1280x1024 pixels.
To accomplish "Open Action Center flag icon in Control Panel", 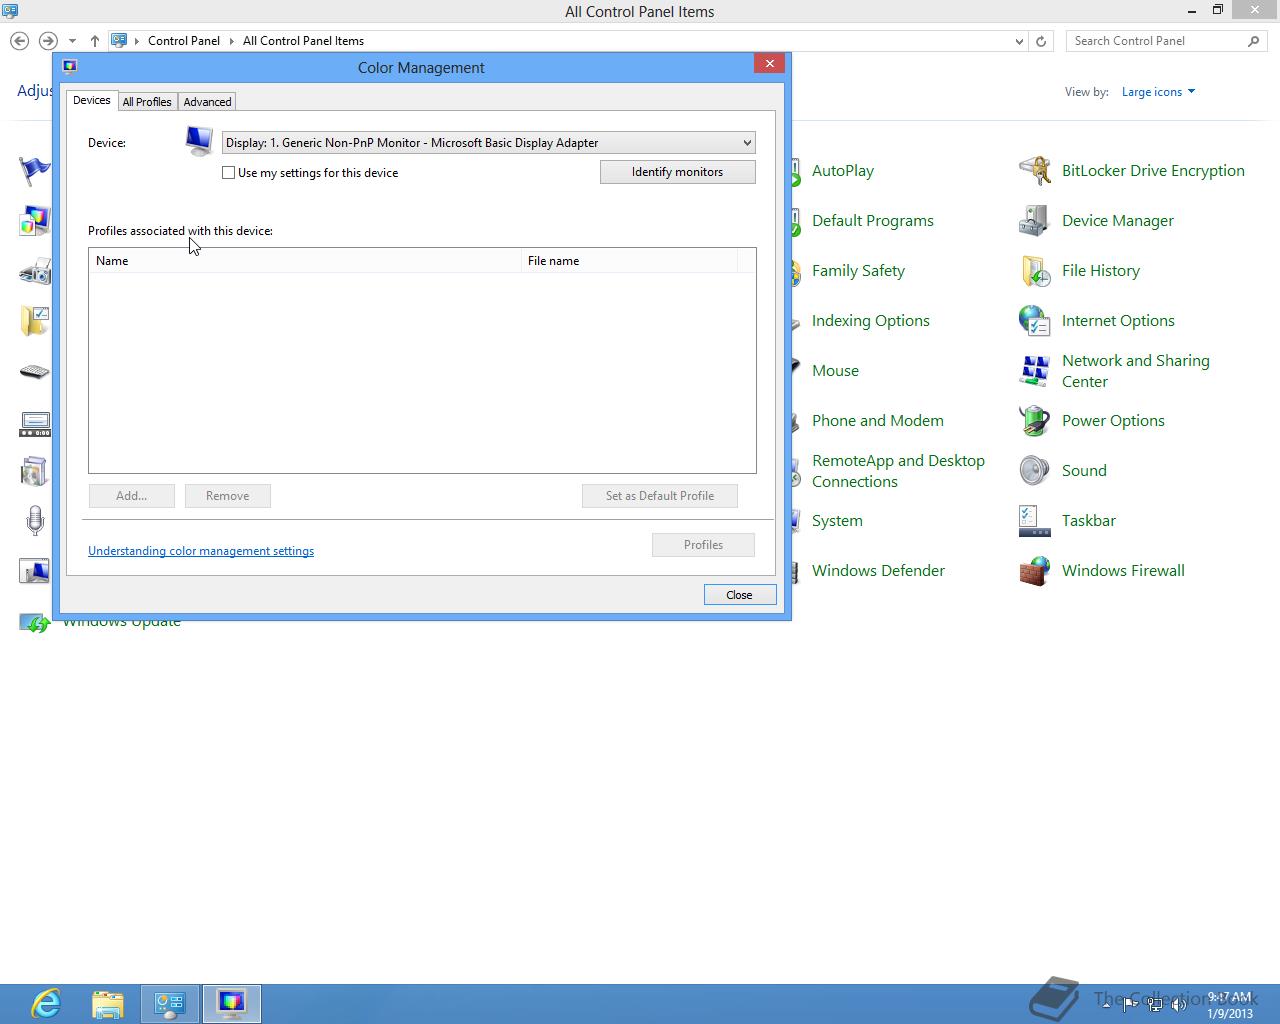I will 34,171.
